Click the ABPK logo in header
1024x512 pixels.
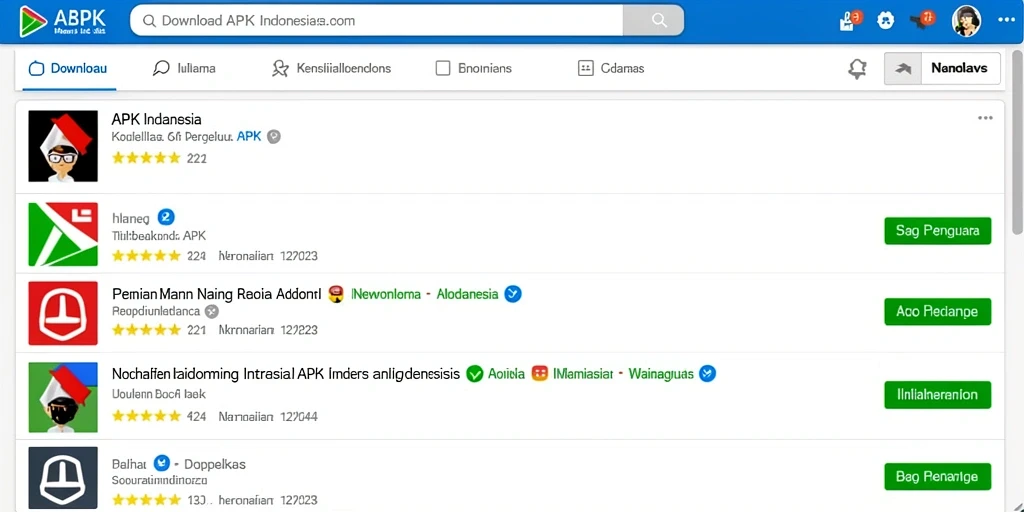point(63,20)
